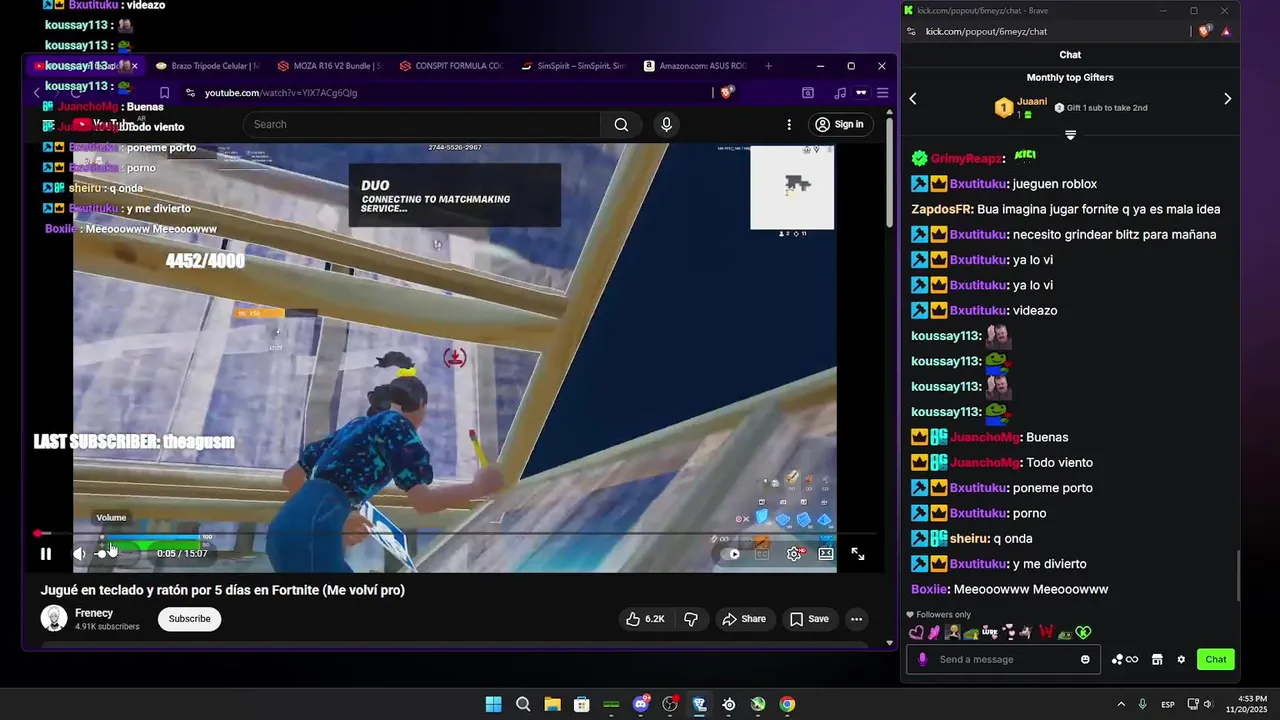Click the Send a message field

[x=1003, y=659]
